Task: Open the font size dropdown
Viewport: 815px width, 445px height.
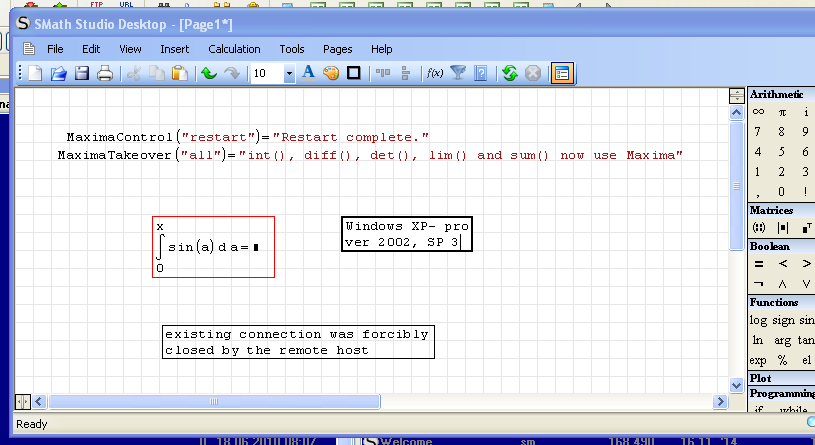Action: 289,74
